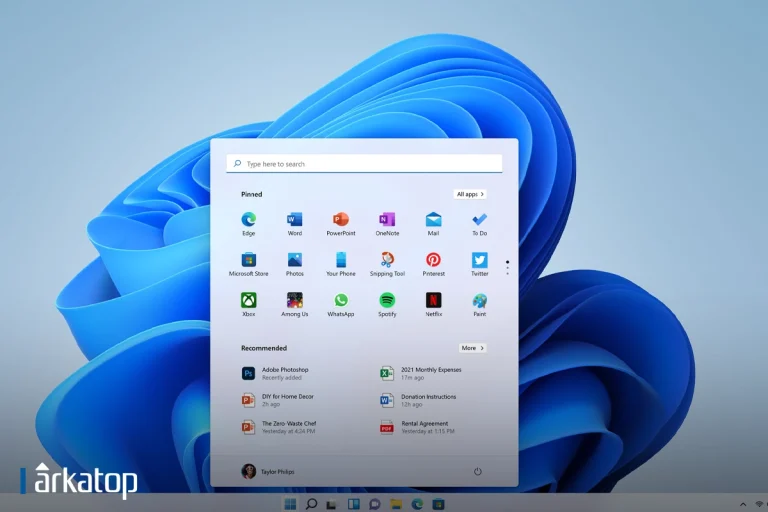
Task: Launch Word from pinned apps
Action: coord(294,223)
